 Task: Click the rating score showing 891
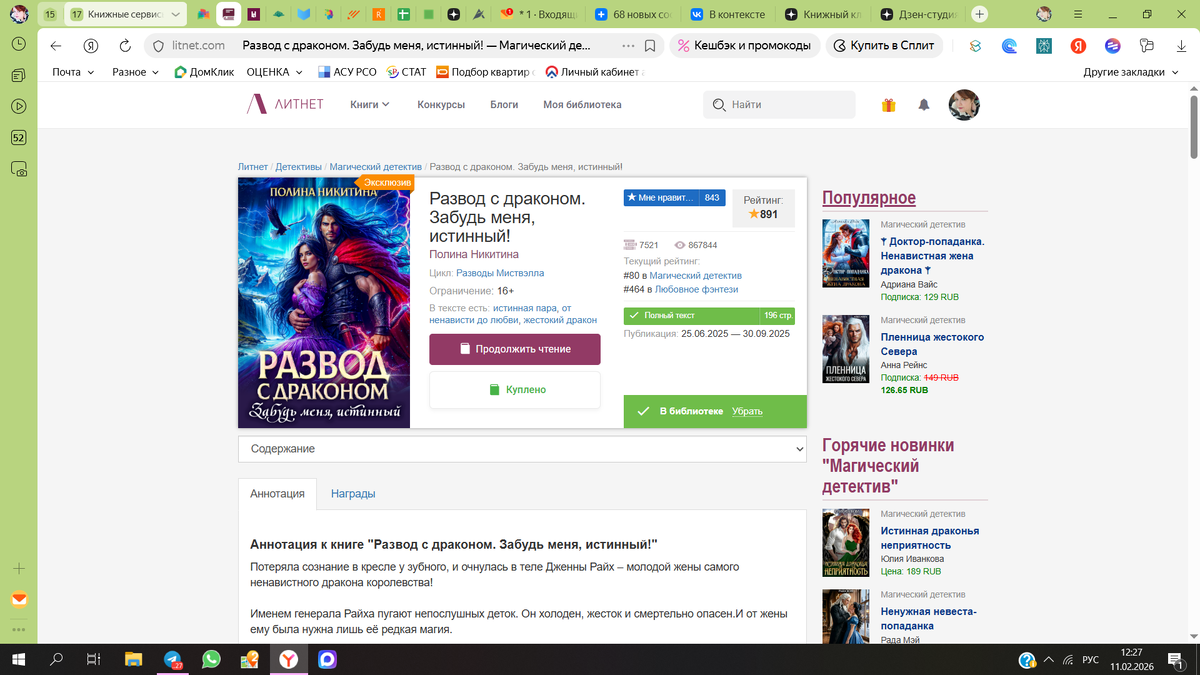(x=763, y=214)
